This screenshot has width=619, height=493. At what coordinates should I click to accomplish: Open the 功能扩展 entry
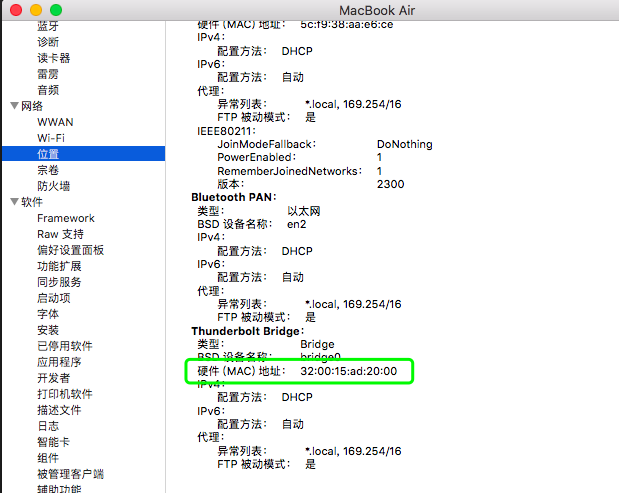[59, 266]
